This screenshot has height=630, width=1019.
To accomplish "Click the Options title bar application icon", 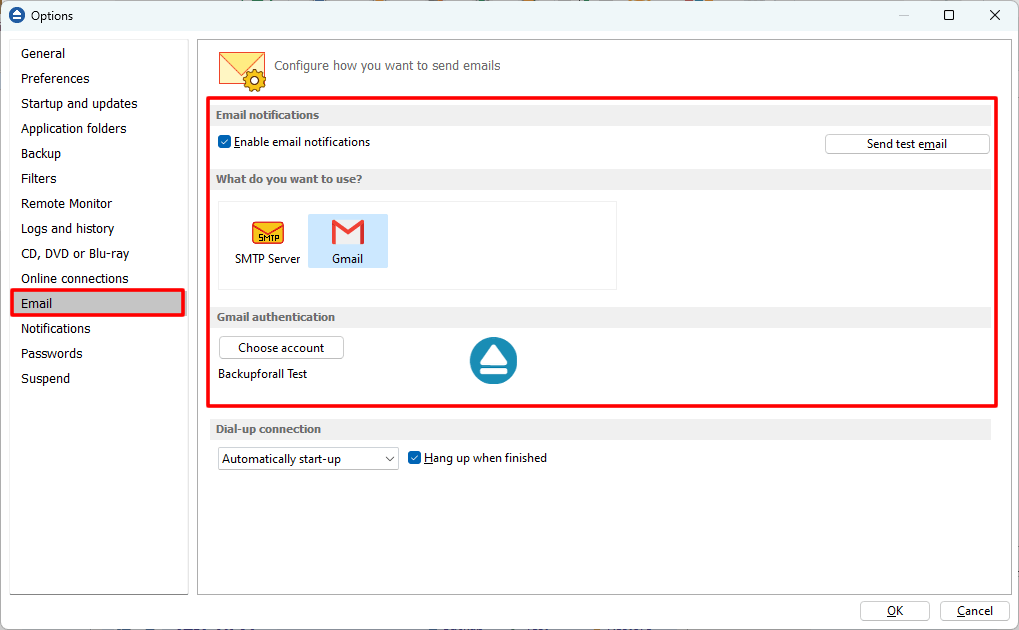I will pos(15,15).
